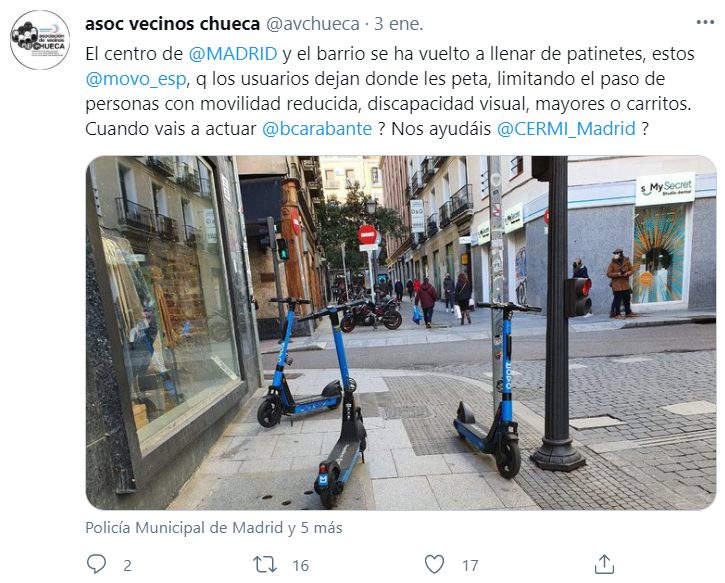Open the asoc vecinos chueca profile avatar
The height and width of the screenshot is (583, 725).
pyautogui.click(x=40, y=40)
